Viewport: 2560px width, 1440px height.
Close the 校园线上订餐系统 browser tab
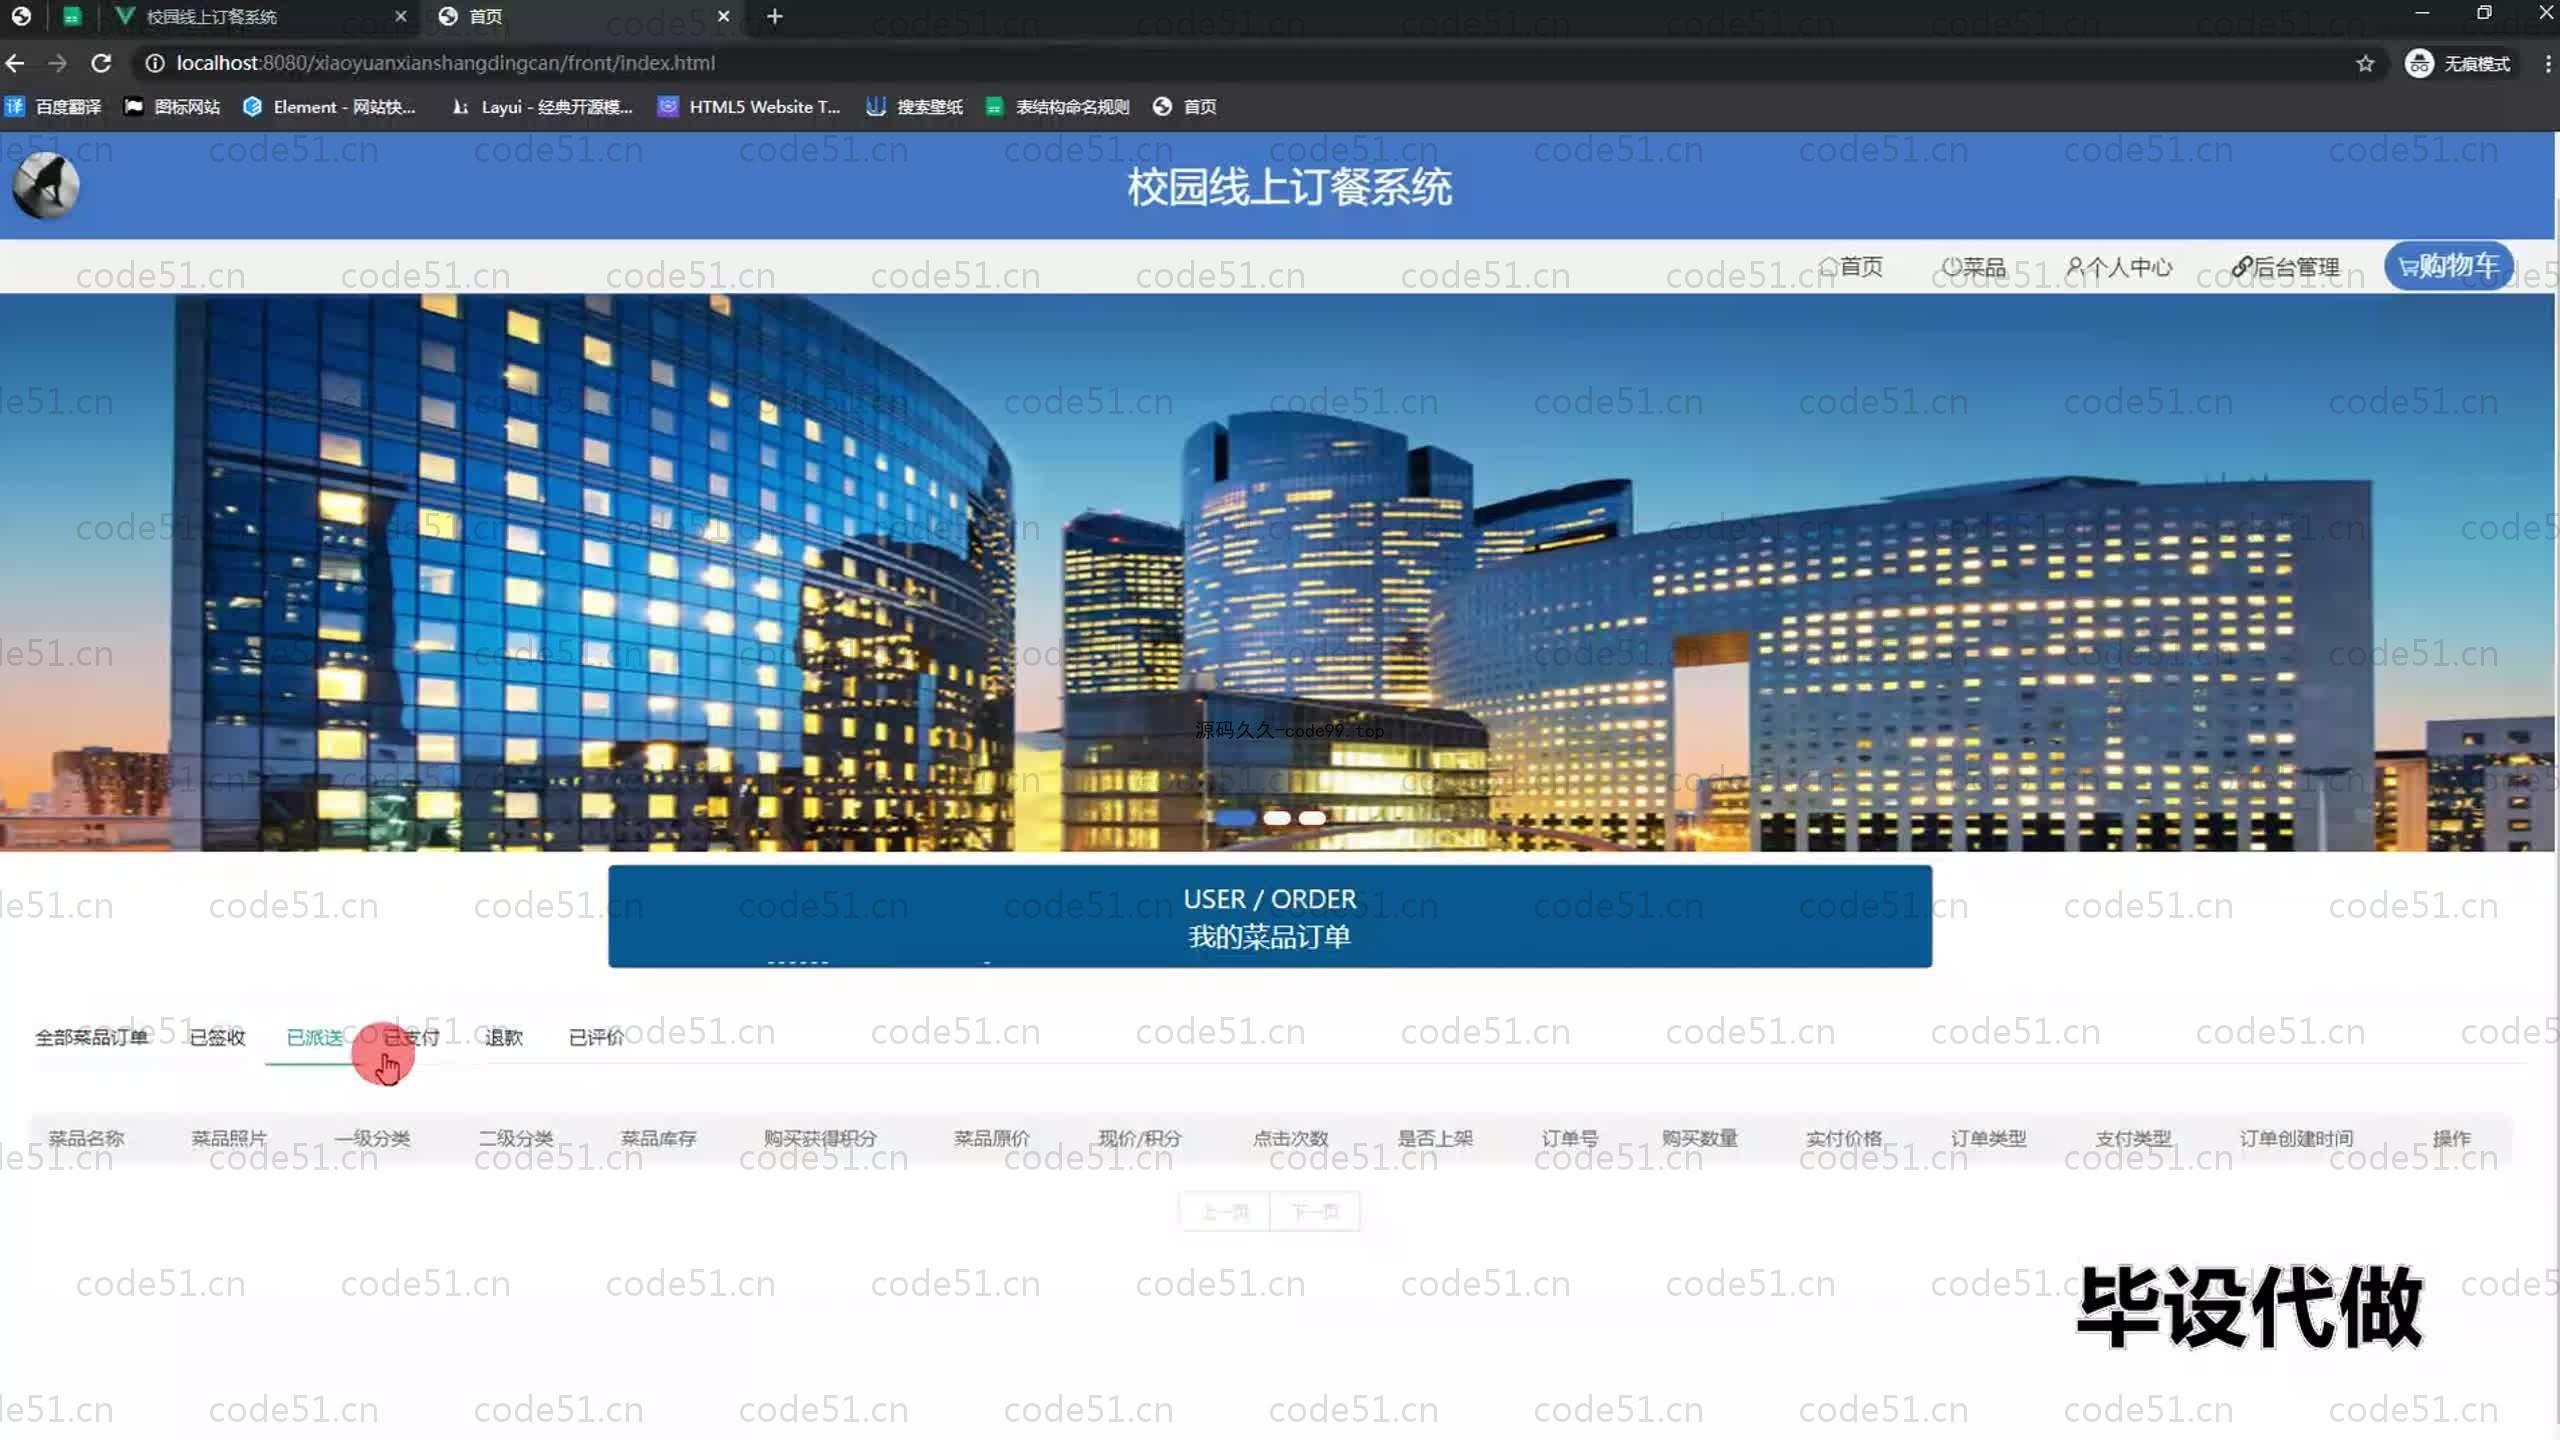click(x=401, y=16)
